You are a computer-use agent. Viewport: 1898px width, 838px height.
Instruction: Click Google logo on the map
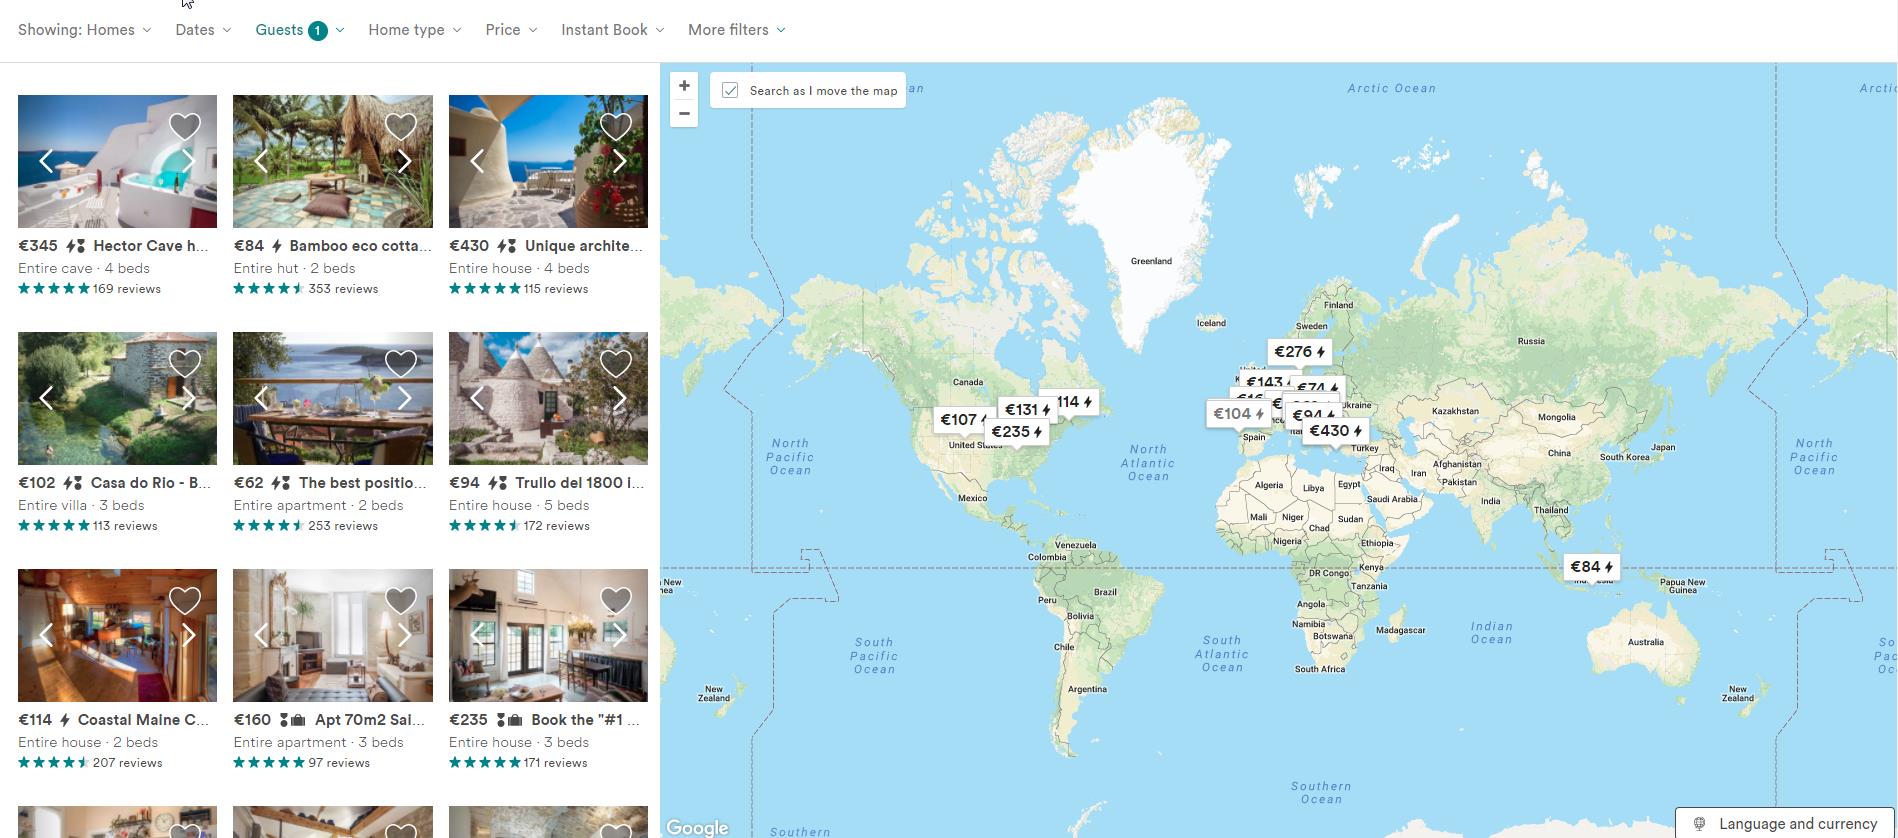pos(697,828)
